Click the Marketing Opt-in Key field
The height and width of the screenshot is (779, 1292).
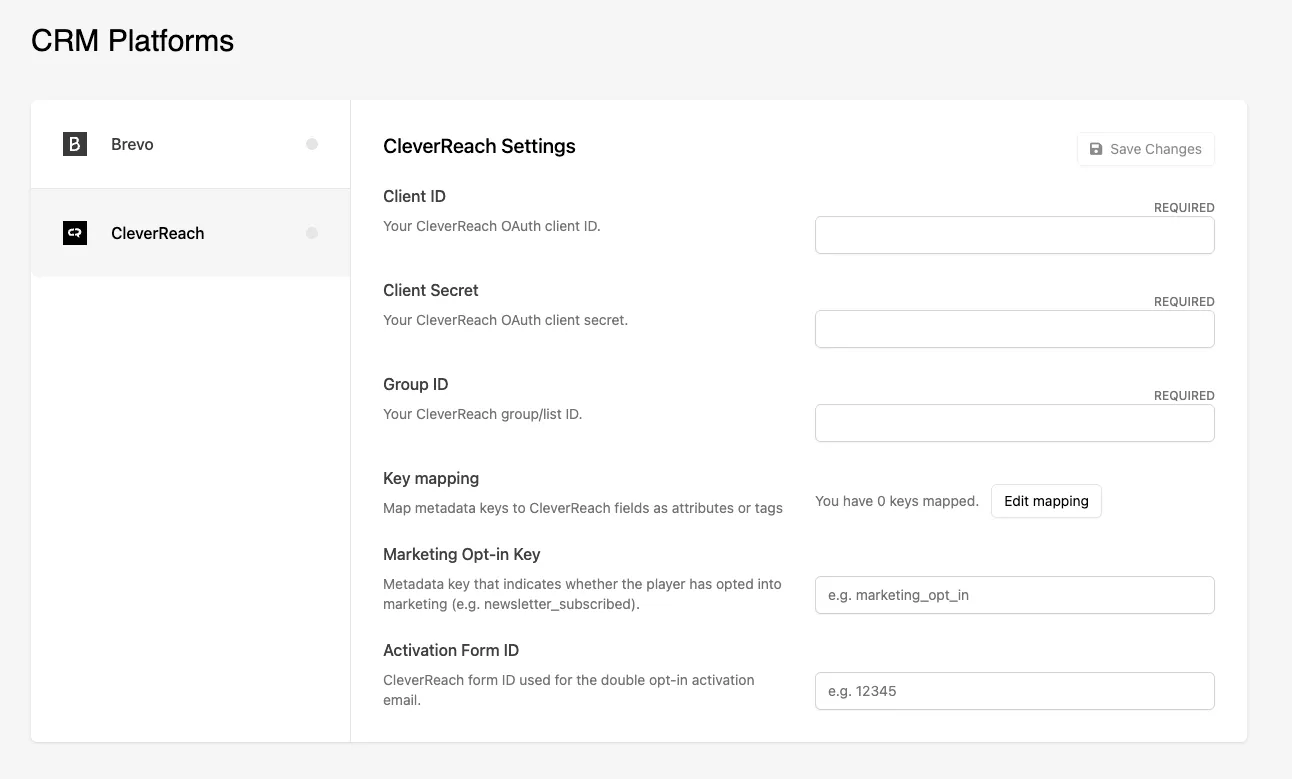click(x=1014, y=595)
